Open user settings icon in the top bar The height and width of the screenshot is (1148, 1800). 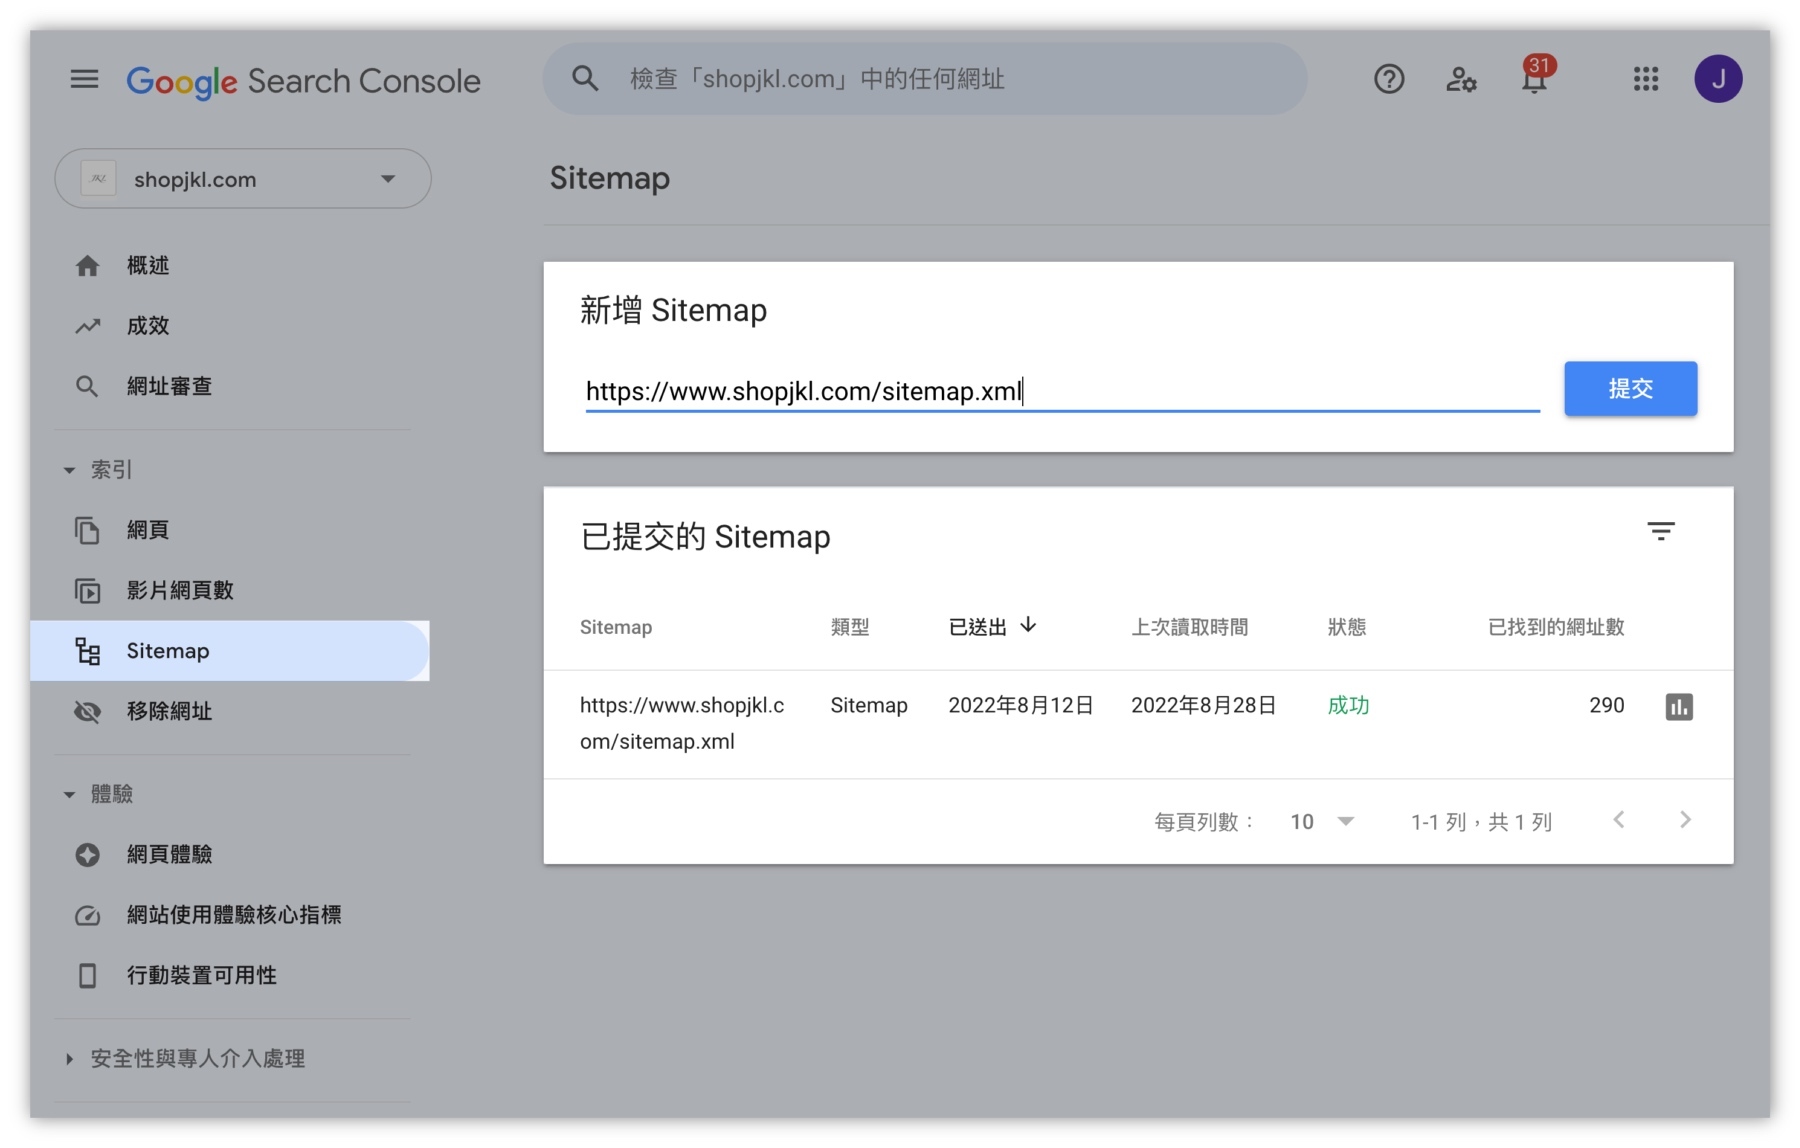(x=1461, y=79)
